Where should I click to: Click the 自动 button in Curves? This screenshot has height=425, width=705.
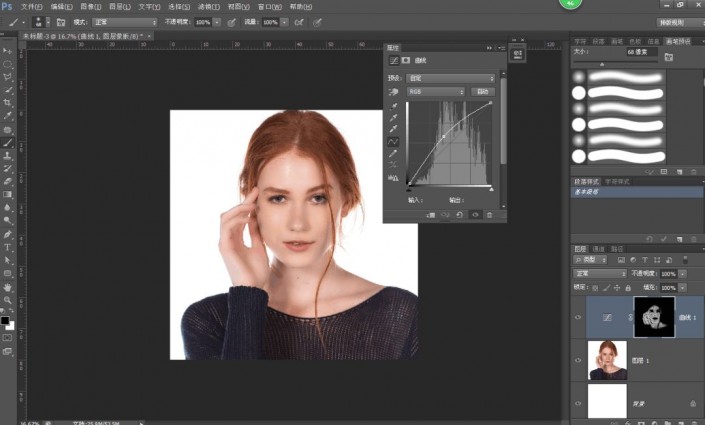(x=484, y=92)
